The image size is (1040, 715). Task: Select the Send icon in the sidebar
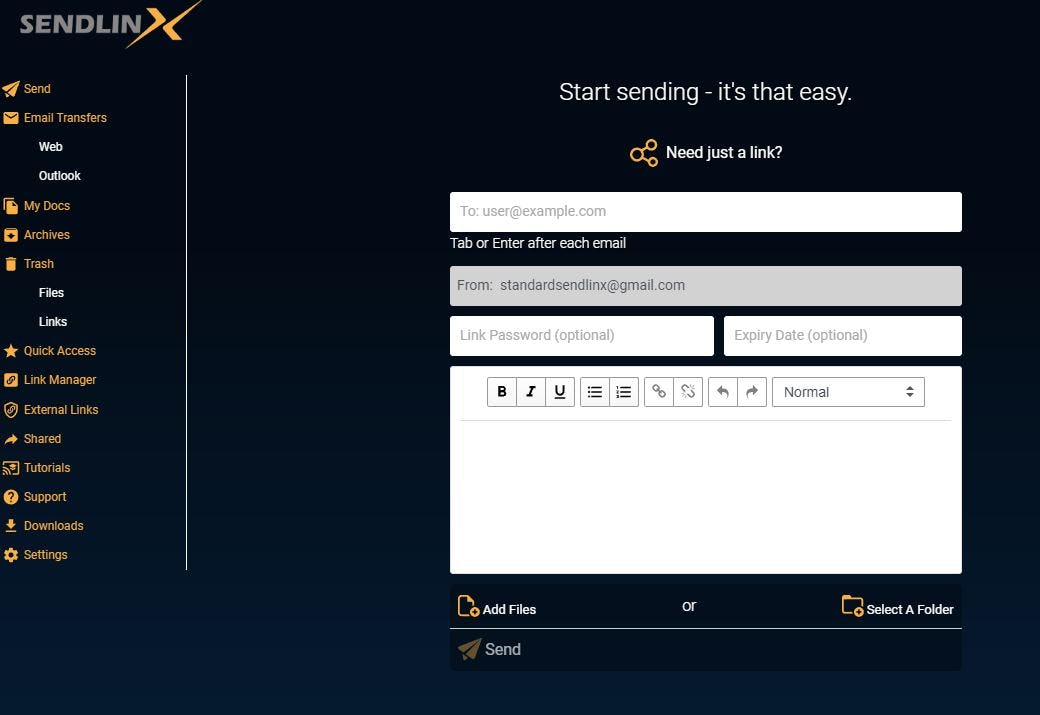[x=9, y=88]
